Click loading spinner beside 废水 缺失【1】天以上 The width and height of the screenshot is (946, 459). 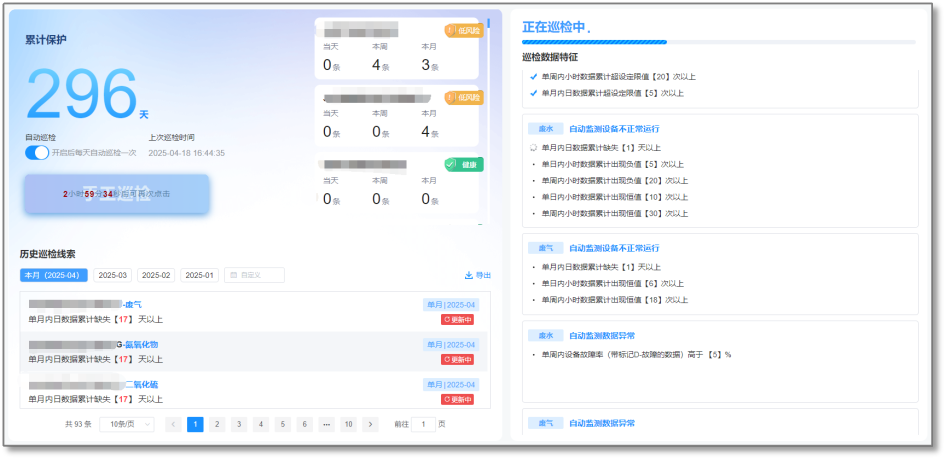point(533,147)
